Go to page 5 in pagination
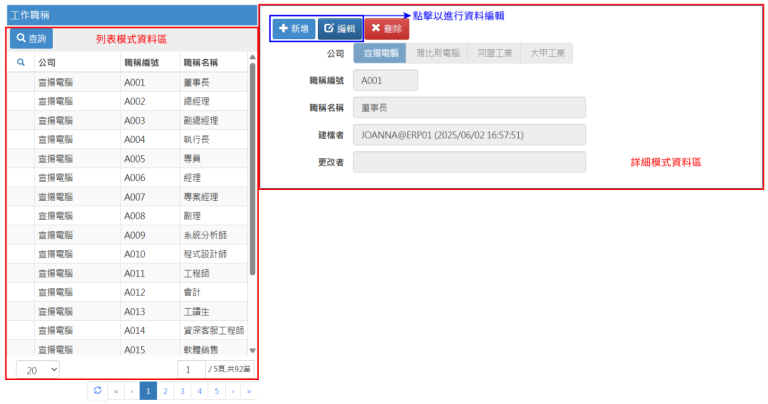The height and width of the screenshot is (404, 768). [216, 391]
